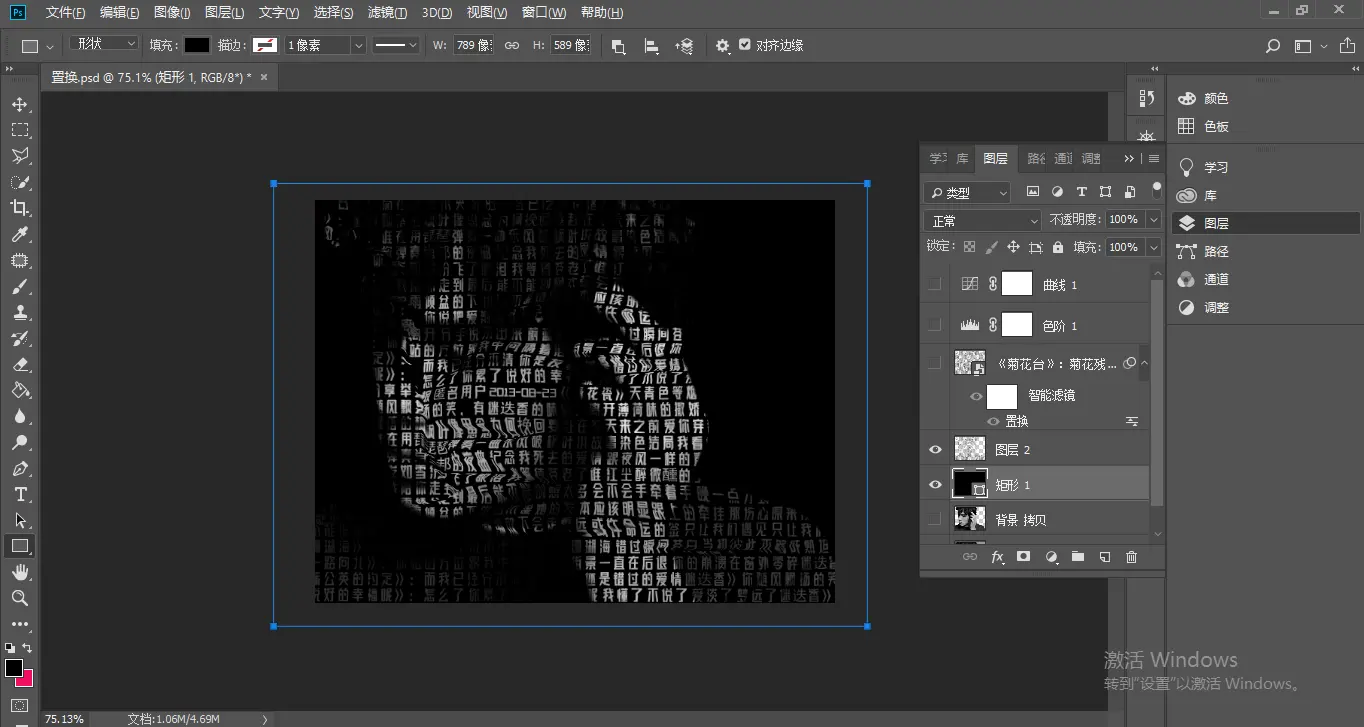Delete layer using trash icon
This screenshot has width=1364, height=727.
click(x=1131, y=557)
